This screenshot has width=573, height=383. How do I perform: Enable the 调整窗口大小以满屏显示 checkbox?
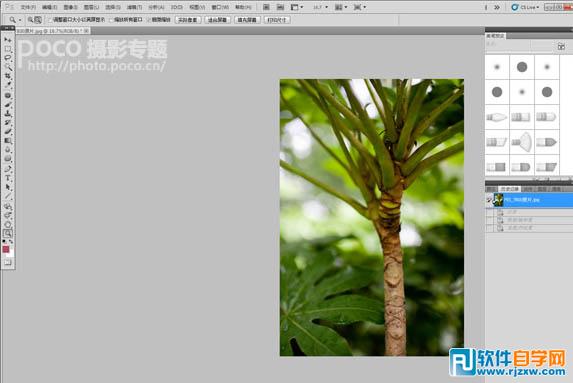[51, 20]
